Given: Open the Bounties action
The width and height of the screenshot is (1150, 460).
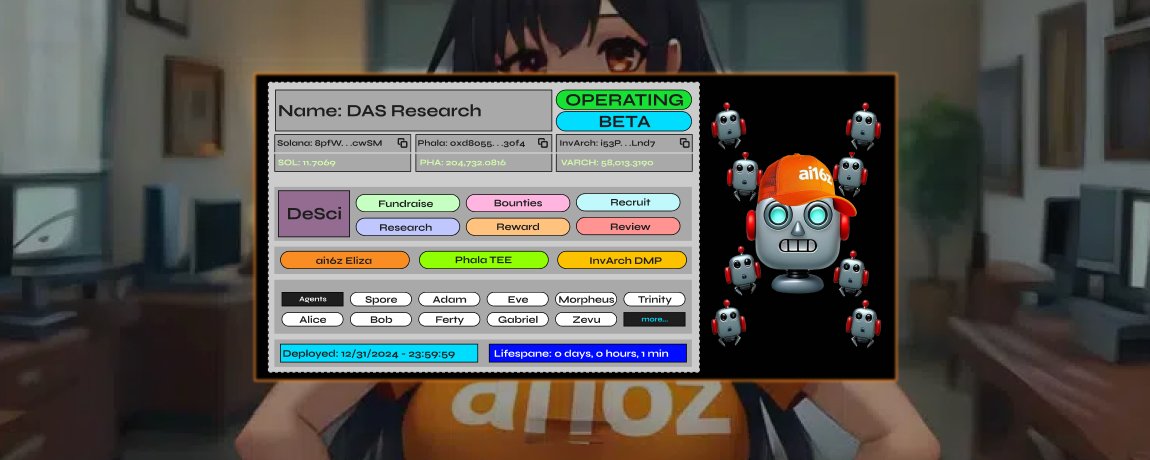Looking at the screenshot, I should tap(518, 203).
